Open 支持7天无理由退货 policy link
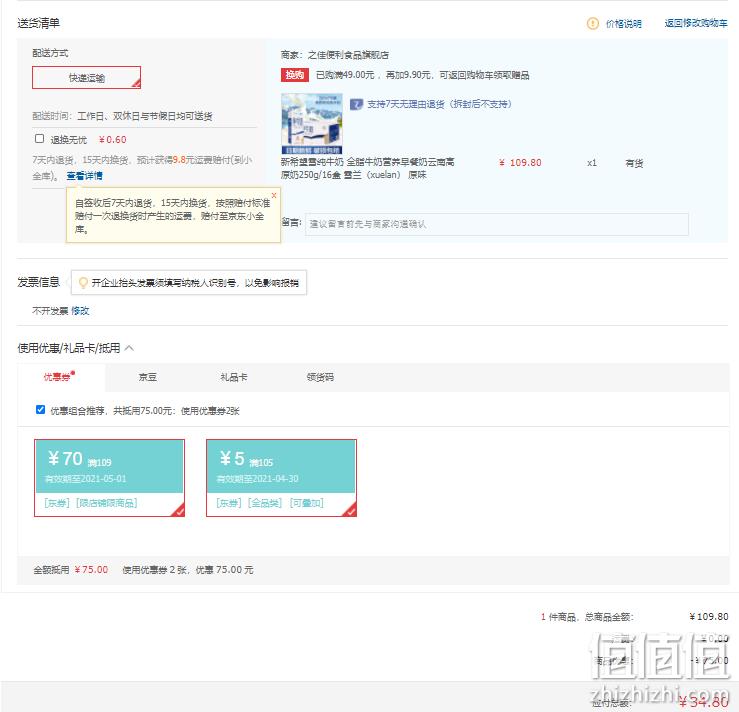The width and height of the screenshot is (739, 712). tap(439, 104)
